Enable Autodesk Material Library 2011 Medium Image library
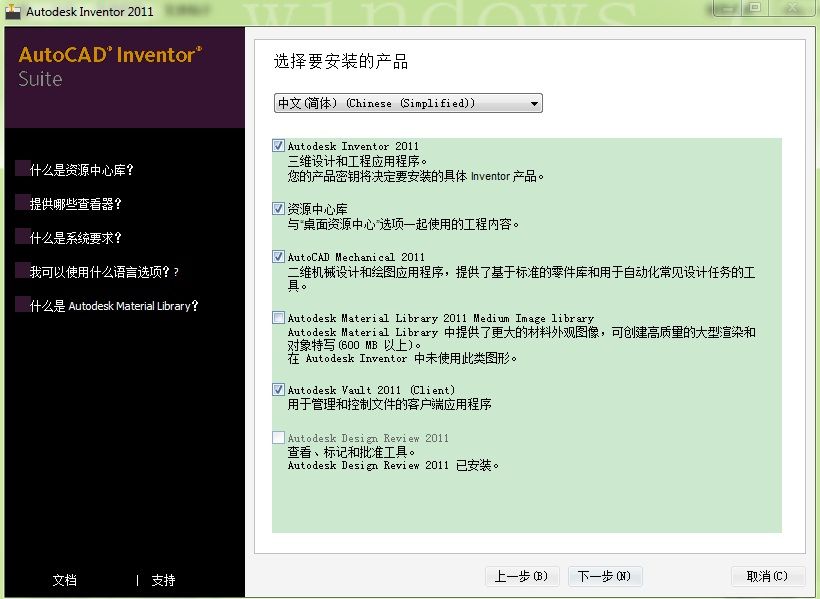Image resolution: width=820 pixels, height=599 pixels. [279, 318]
